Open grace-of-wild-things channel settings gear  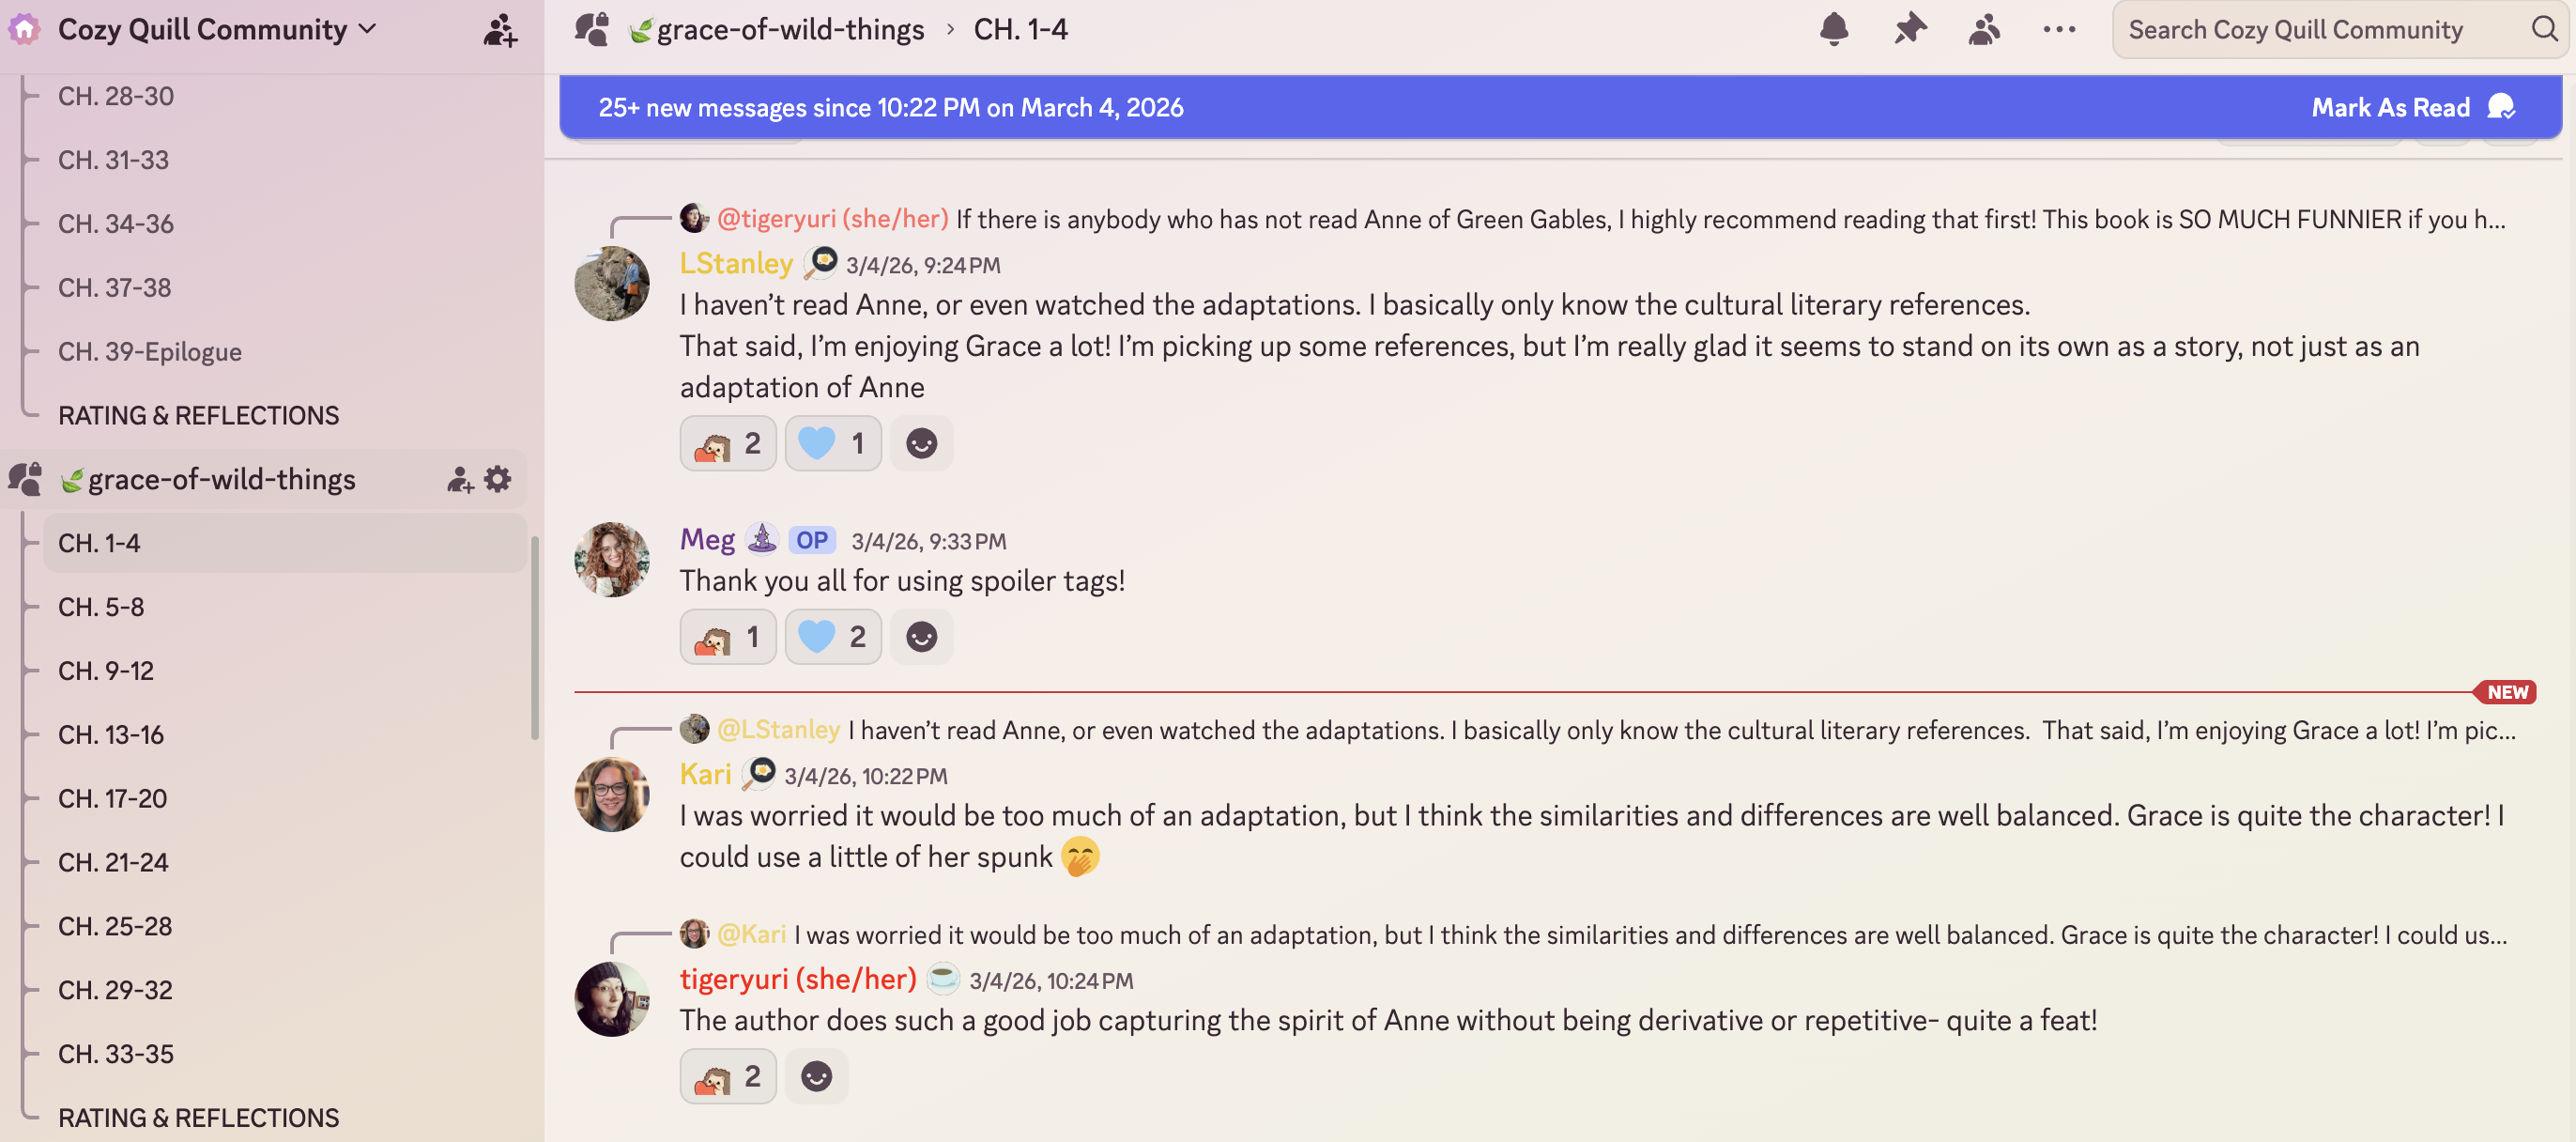coord(498,479)
